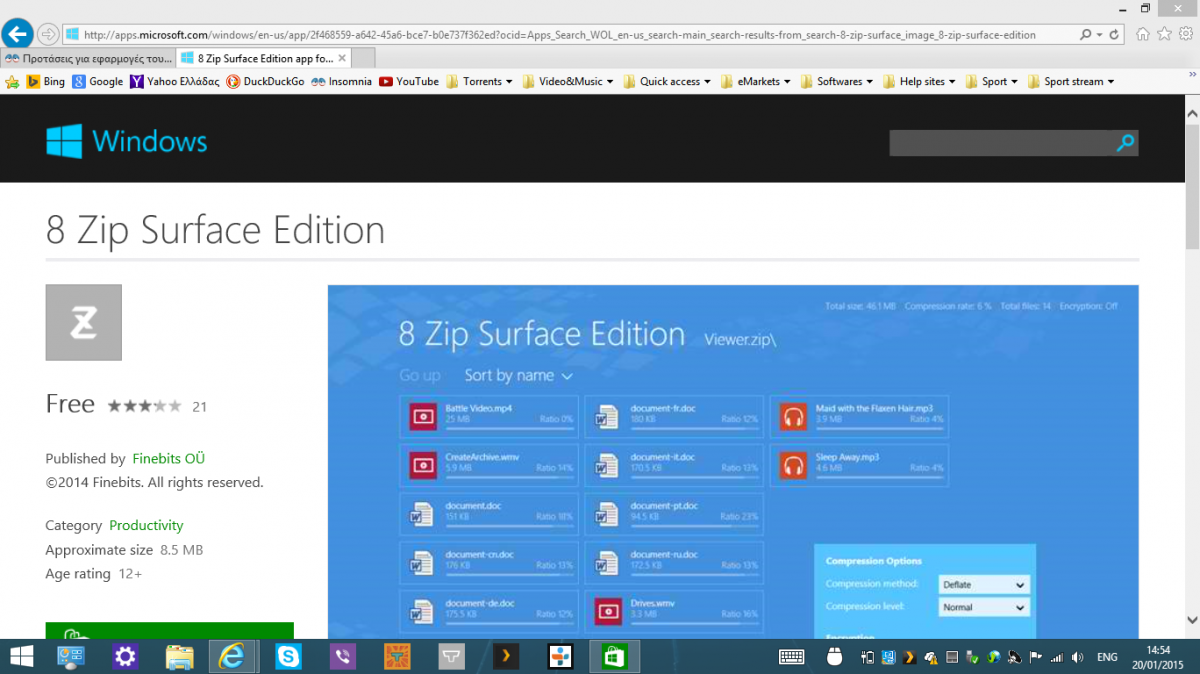This screenshot has height=674, width=1200.
Task: Click the Windows Store search field
Action: pyautogui.click(x=1002, y=143)
